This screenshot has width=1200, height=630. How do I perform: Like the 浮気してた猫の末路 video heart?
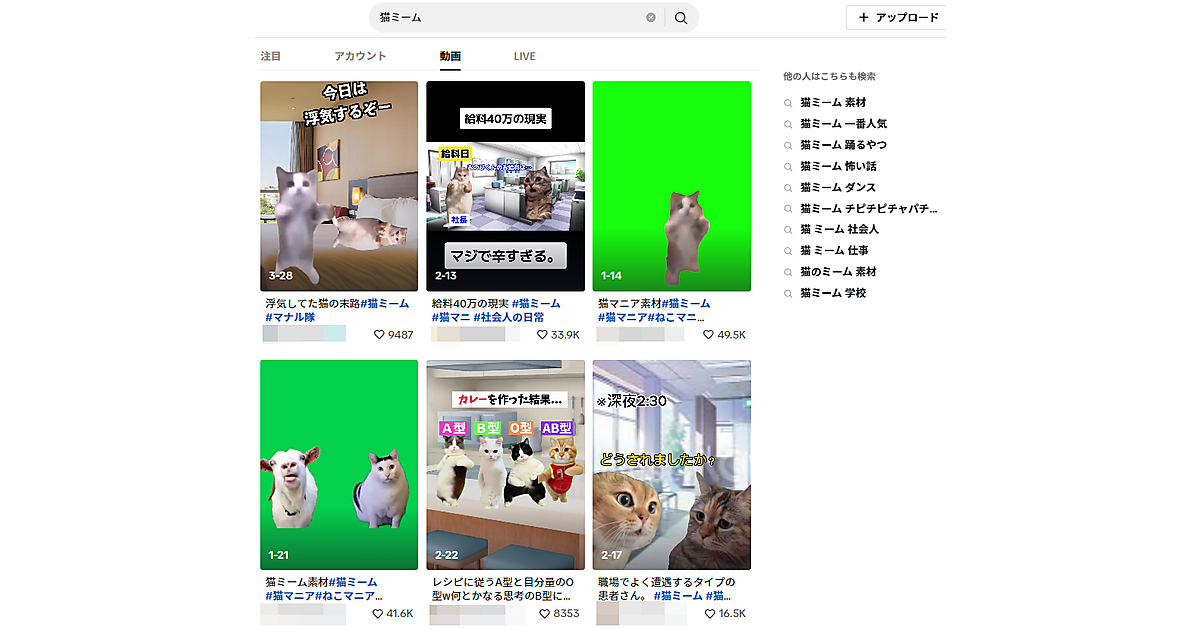379,335
